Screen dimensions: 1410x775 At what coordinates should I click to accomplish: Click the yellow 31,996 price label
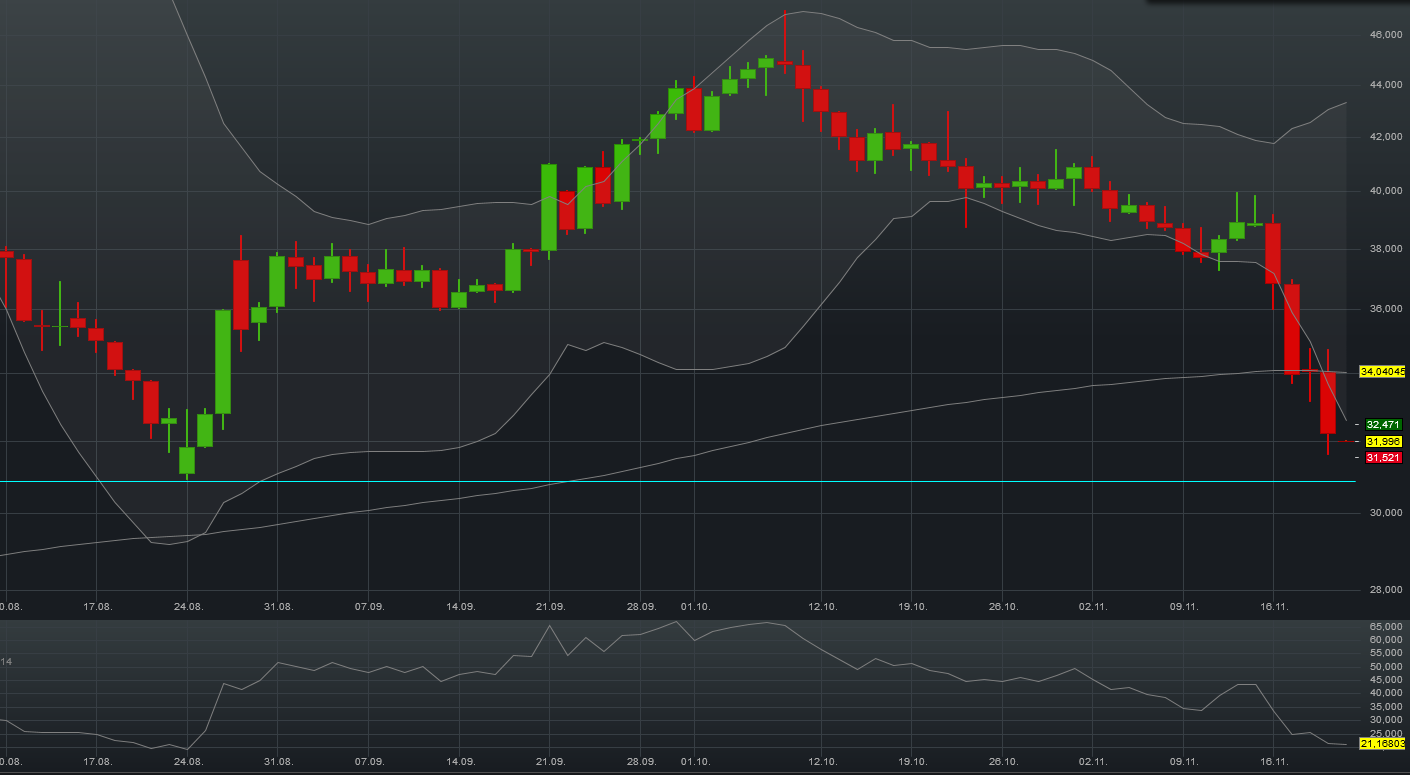click(1383, 442)
